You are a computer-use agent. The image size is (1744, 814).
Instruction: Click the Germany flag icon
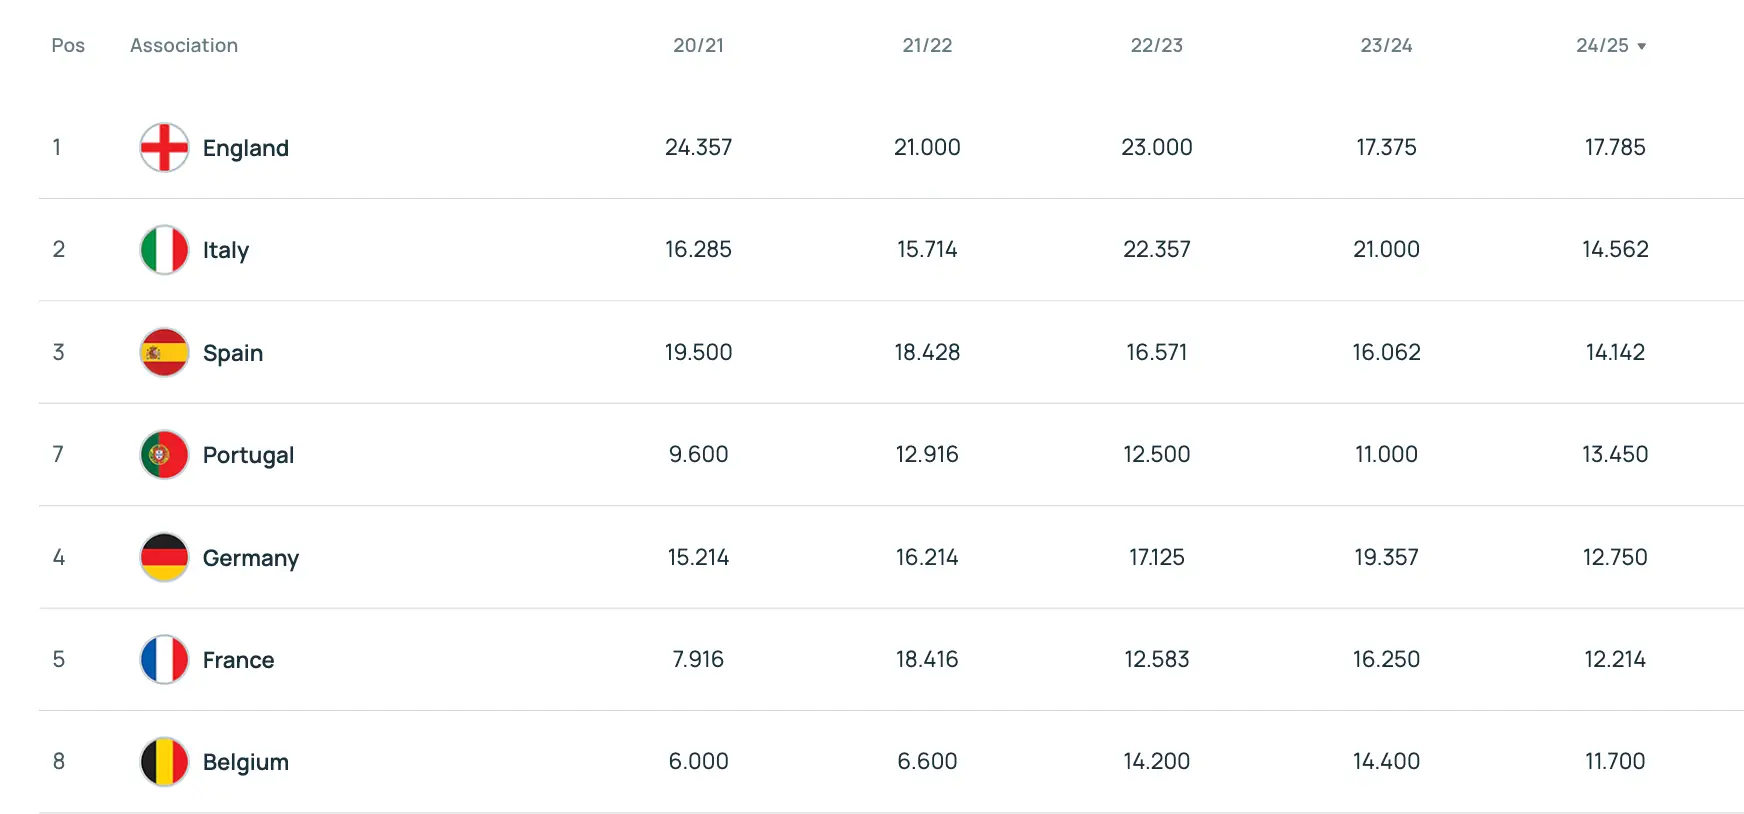(x=164, y=557)
